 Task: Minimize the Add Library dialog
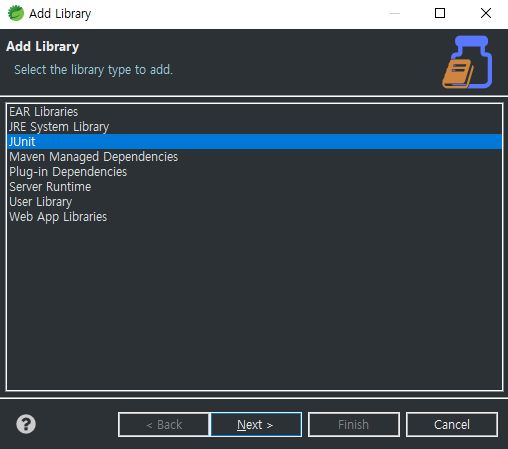(x=395, y=13)
